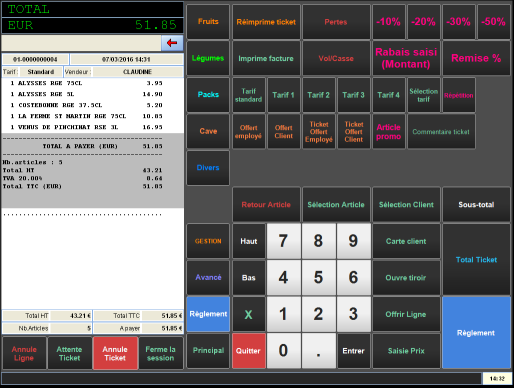The width and height of the screenshot is (514, 388).
Task: Open the Cave category
Action: [x=208, y=131]
